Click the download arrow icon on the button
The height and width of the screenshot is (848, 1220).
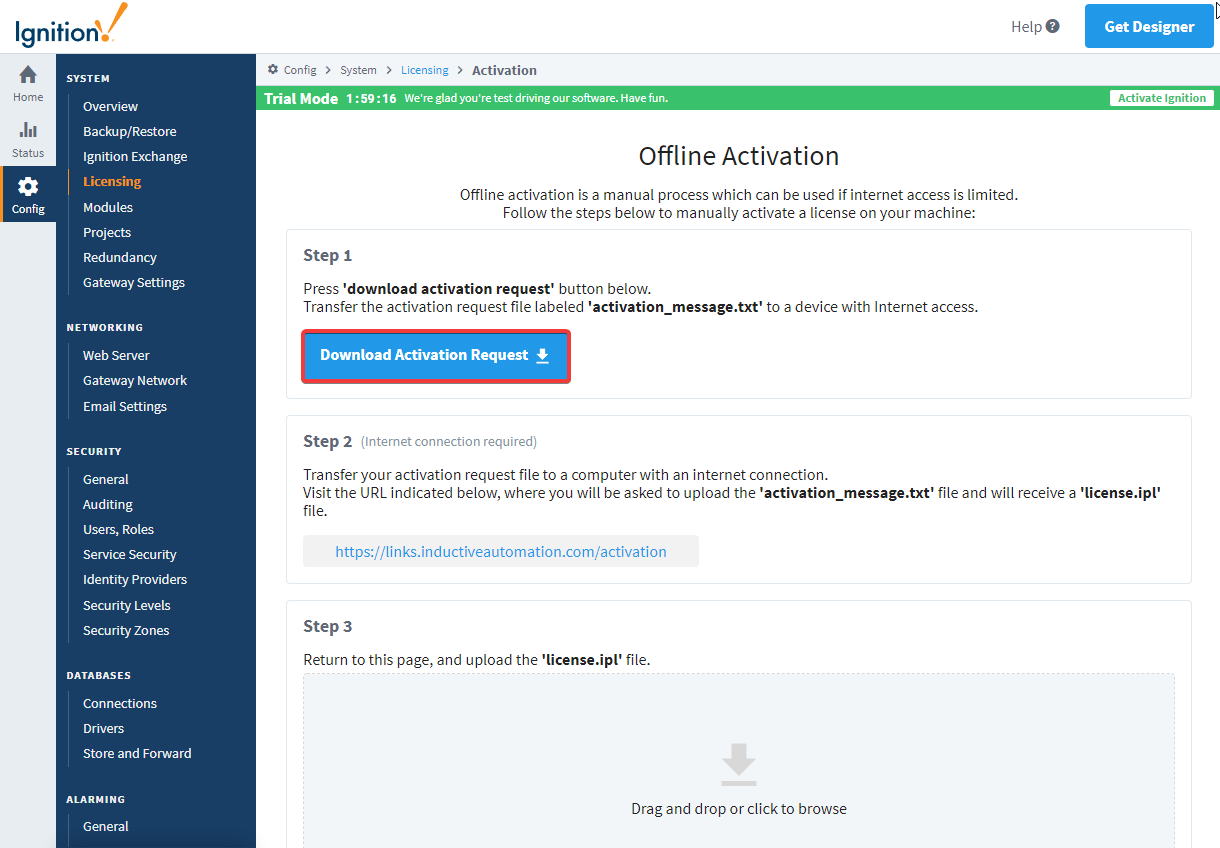point(542,356)
